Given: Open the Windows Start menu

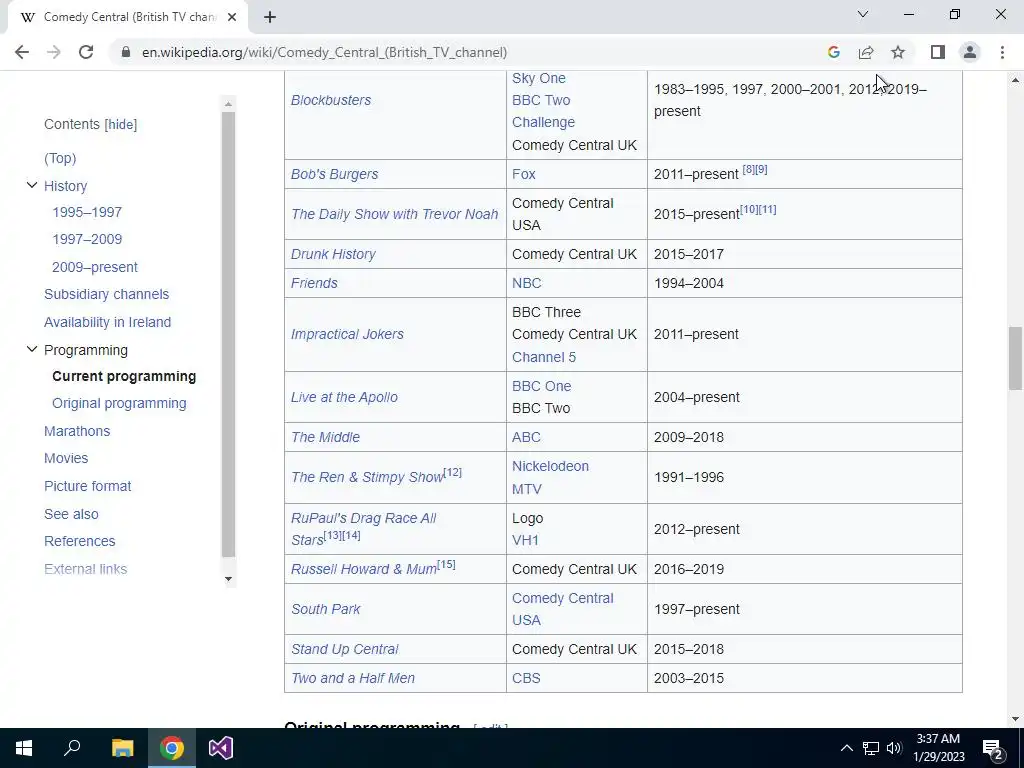Looking at the screenshot, I should 24,748.
